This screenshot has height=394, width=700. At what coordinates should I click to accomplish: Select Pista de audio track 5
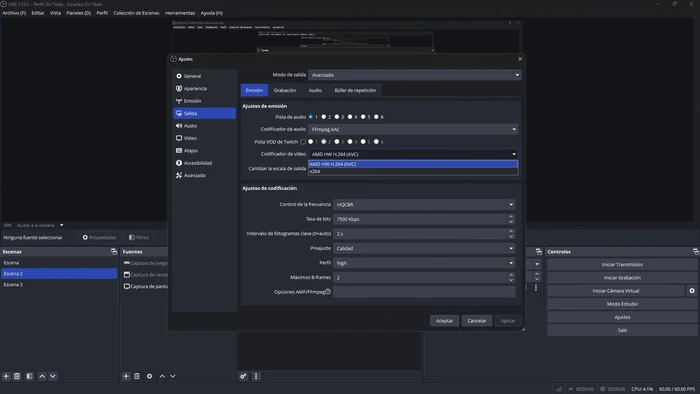point(363,117)
